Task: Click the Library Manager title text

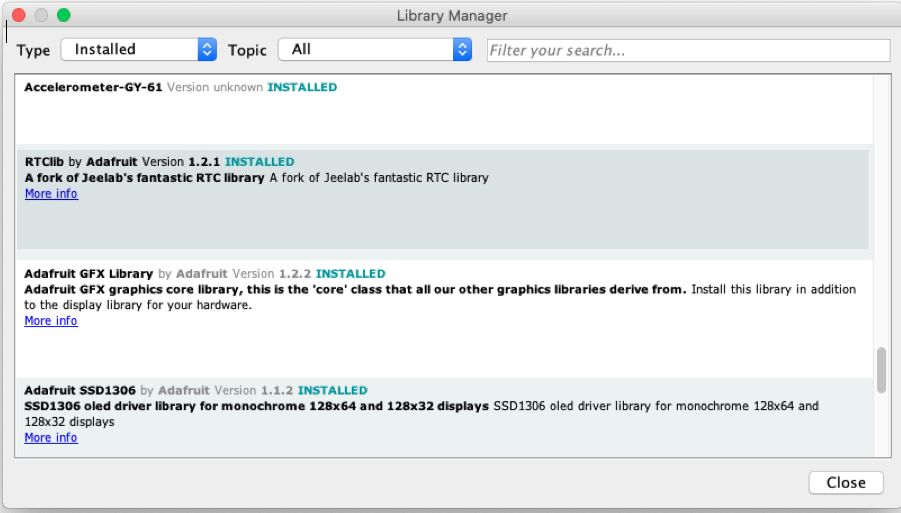Action: click(452, 16)
